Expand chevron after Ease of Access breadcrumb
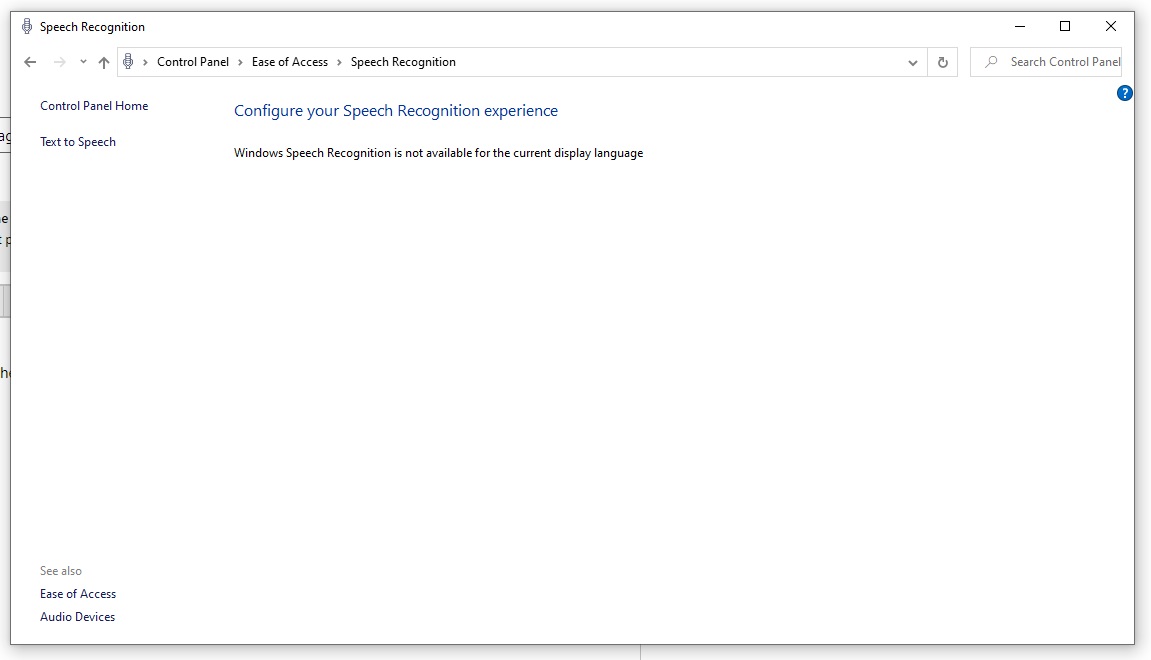The height and width of the screenshot is (660, 1151). [x=339, y=62]
